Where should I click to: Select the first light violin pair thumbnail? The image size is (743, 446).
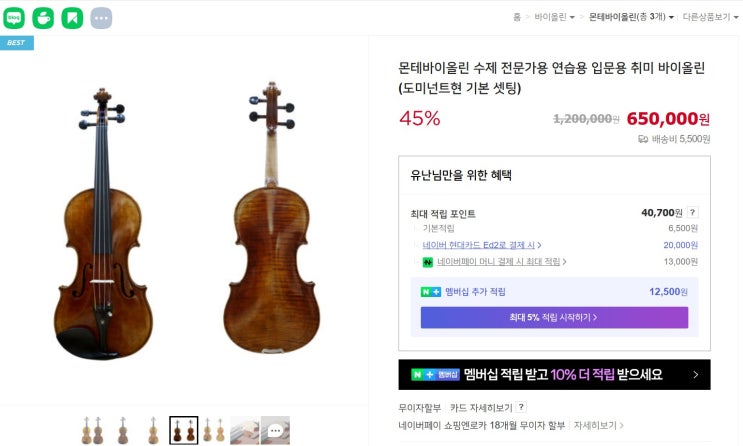click(93, 430)
